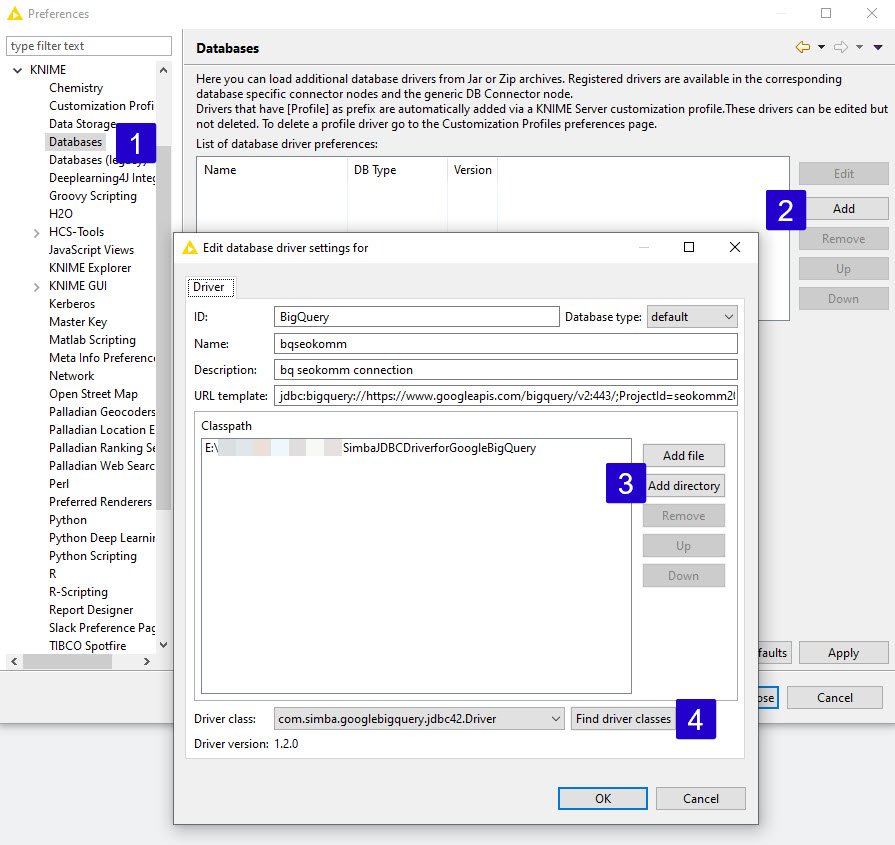This screenshot has height=845, width=895.
Task: Open the Database type combo box
Action: click(x=692, y=317)
